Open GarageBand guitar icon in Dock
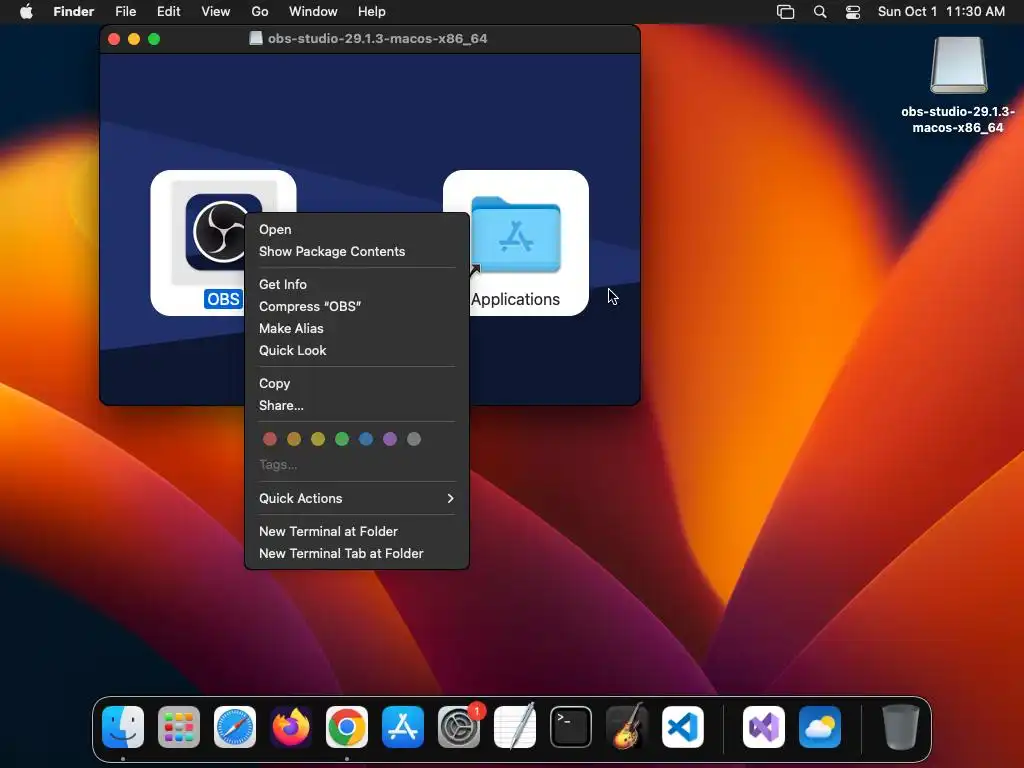Image resolution: width=1024 pixels, height=768 pixels. 627,726
